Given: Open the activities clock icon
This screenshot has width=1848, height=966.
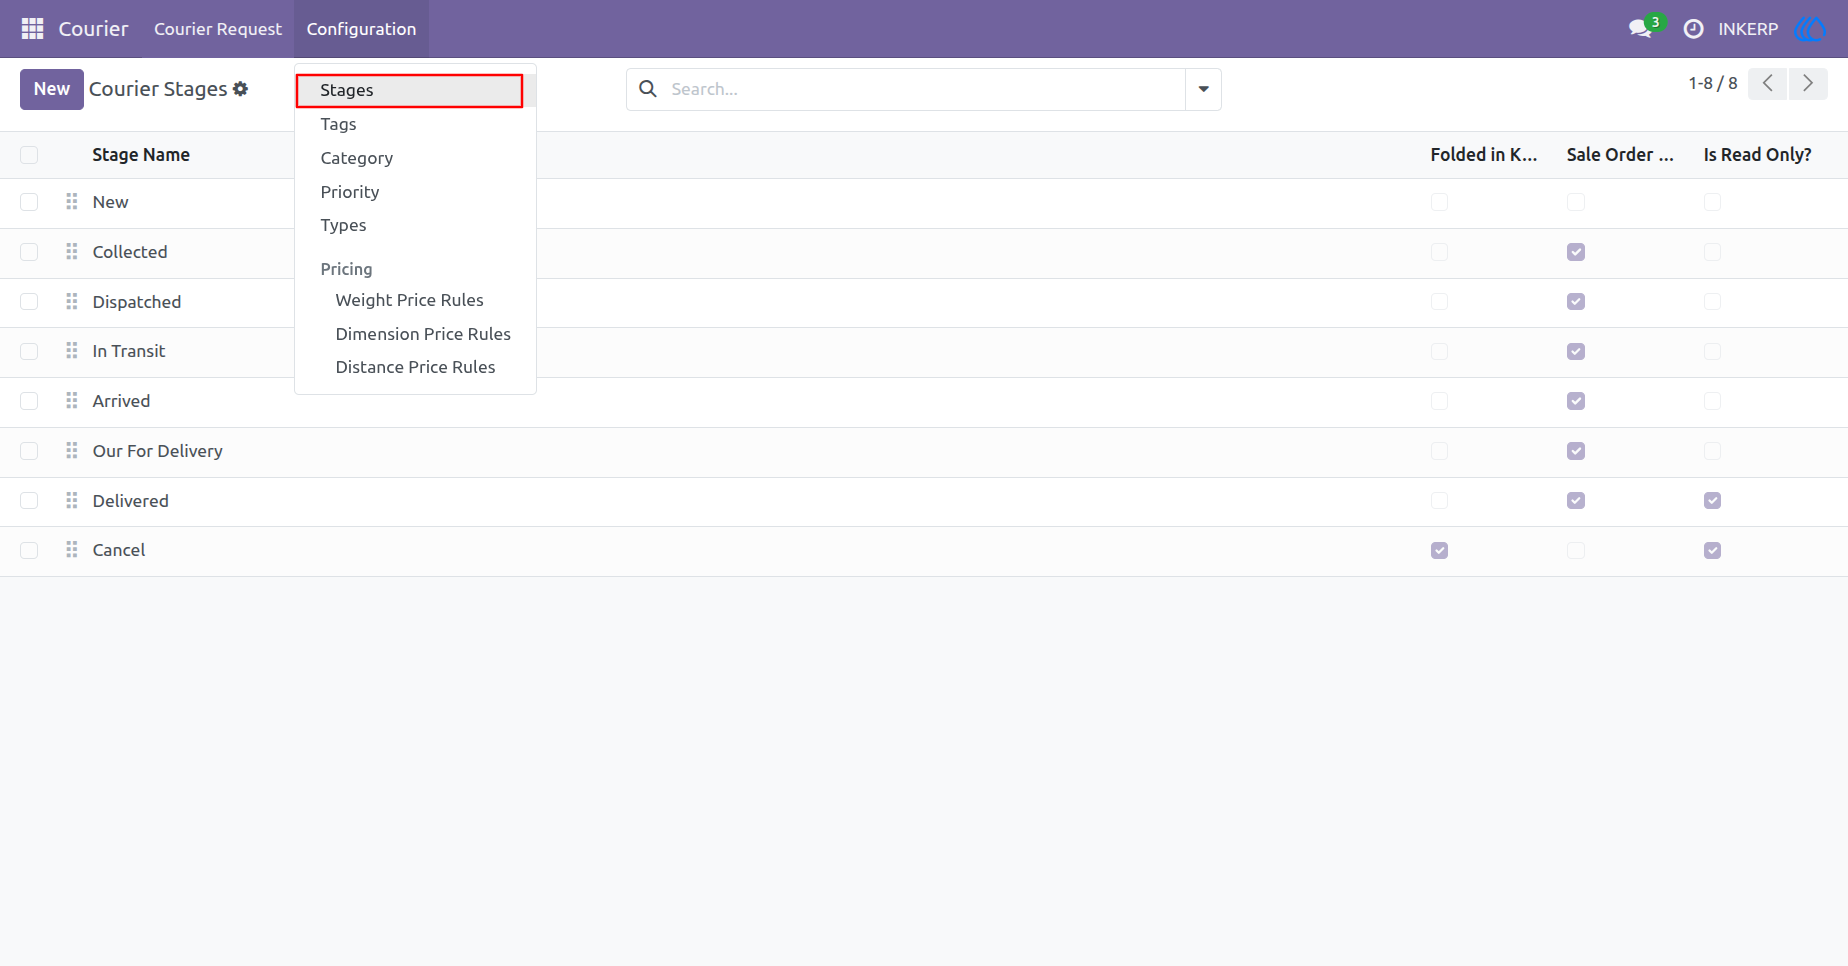Looking at the screenshot, I should 1693,29.
